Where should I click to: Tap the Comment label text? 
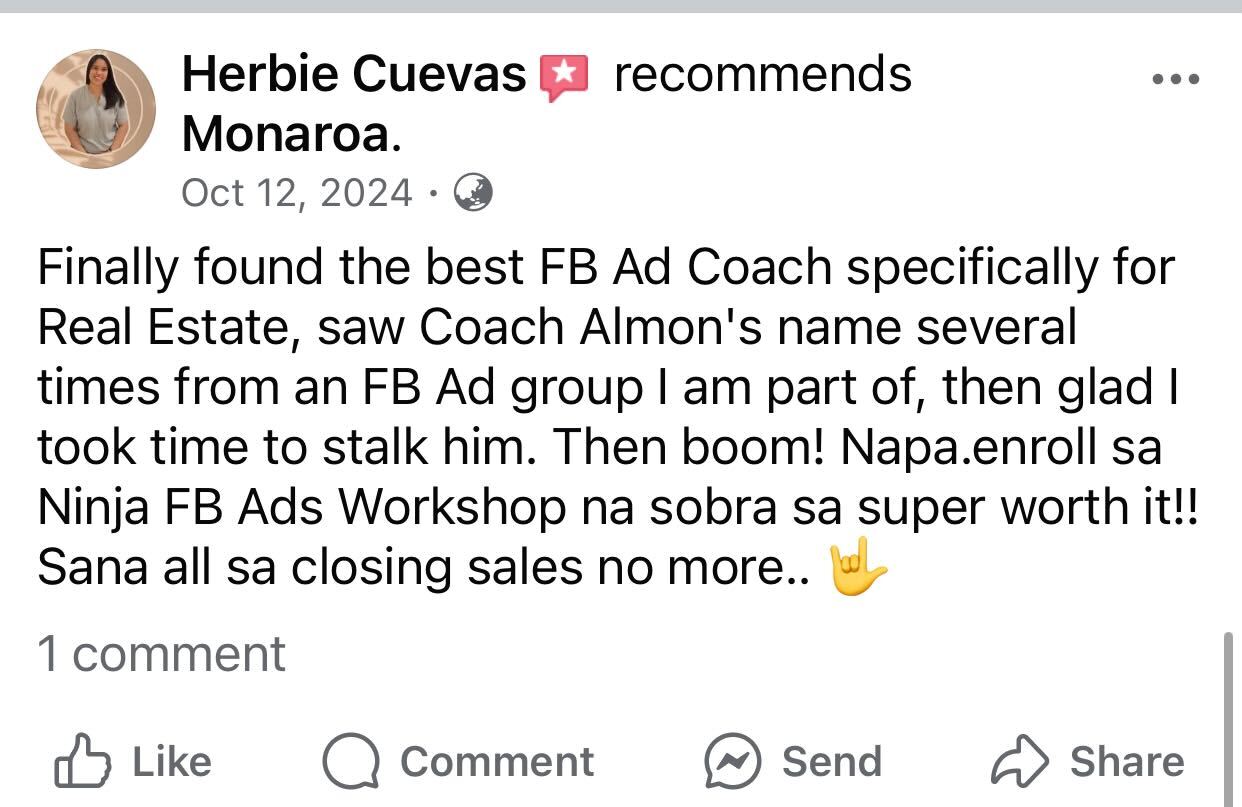tap(497, 762)
